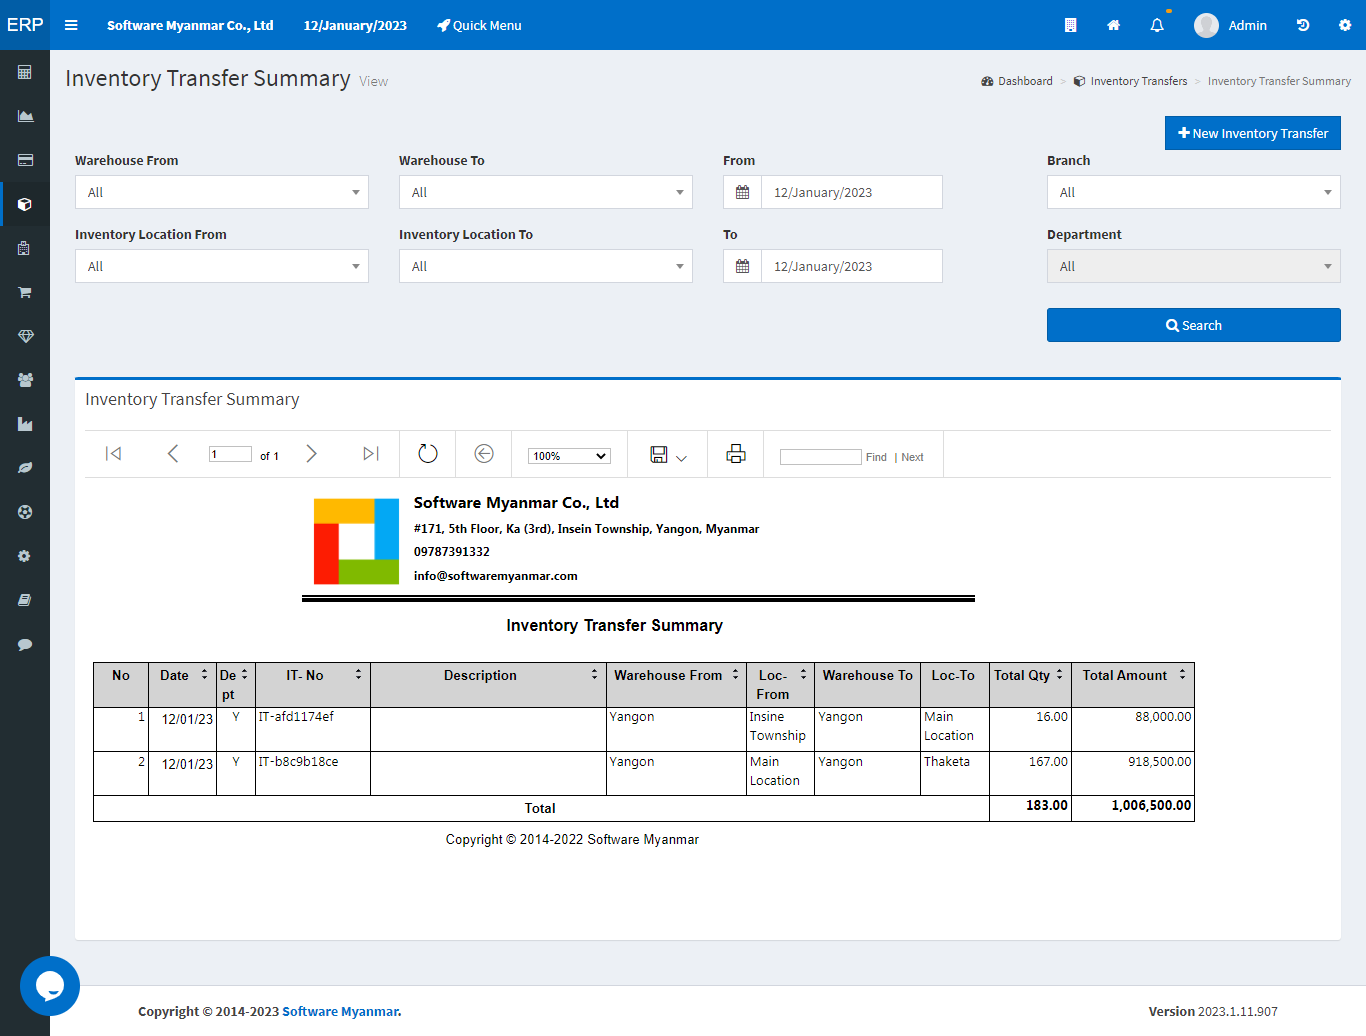Image resolution: width=1366 pixels, height=1036 pixels.
Task: Click the building icon in top bar
Action: pyautogui.click(x=1070, y=25)
